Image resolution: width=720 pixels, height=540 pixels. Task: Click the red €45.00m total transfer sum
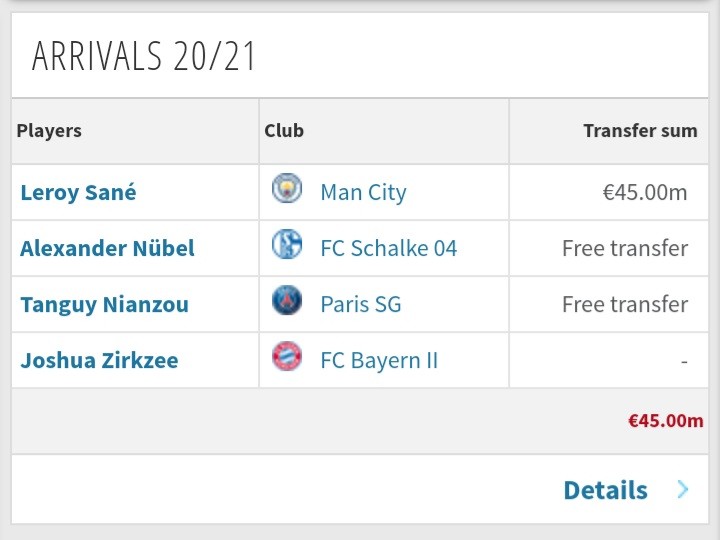tap(665, 421)
